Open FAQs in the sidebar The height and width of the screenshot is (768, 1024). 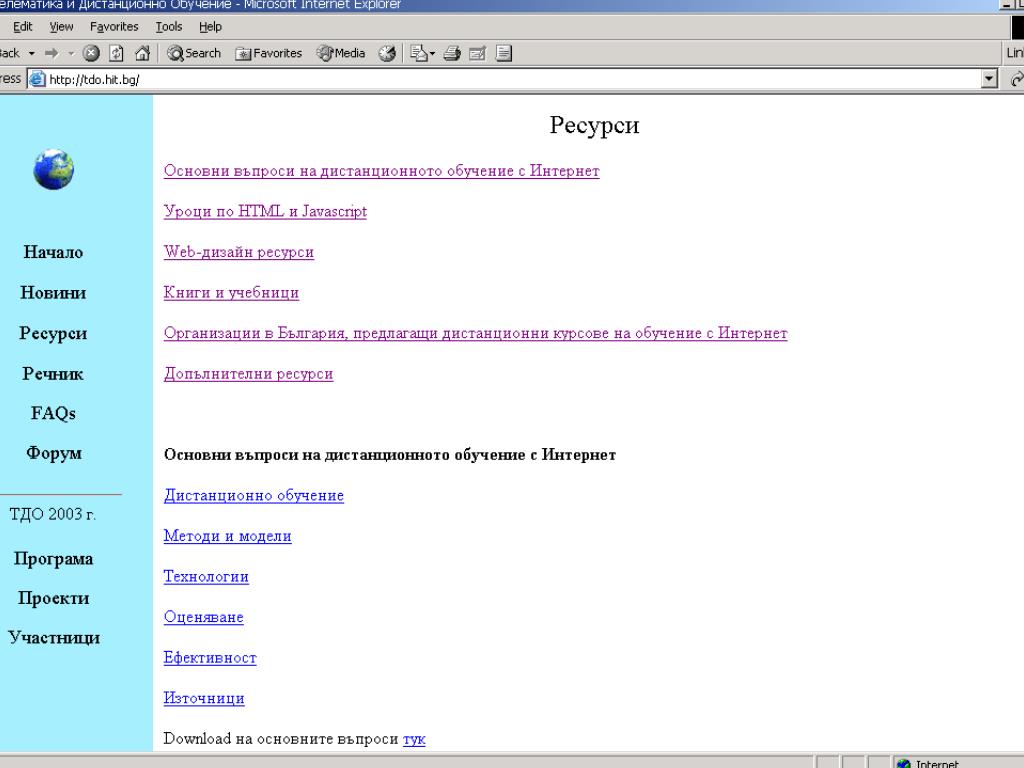click(x=53, y=413)
